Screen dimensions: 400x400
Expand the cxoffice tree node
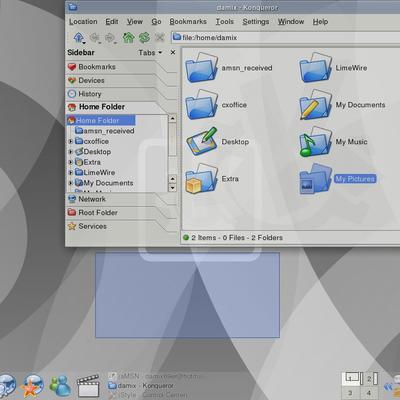click(70, 141)
